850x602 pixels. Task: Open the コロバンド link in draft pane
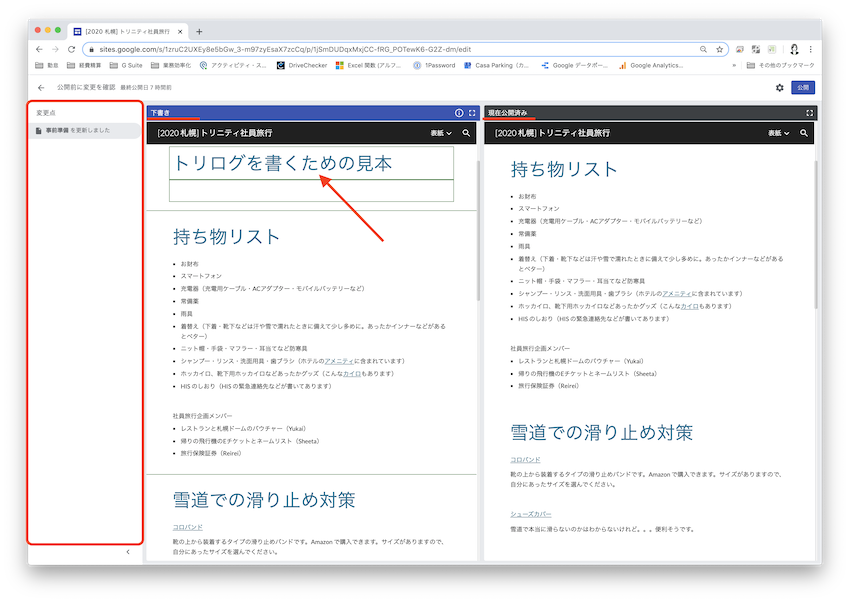click(188, 526)
